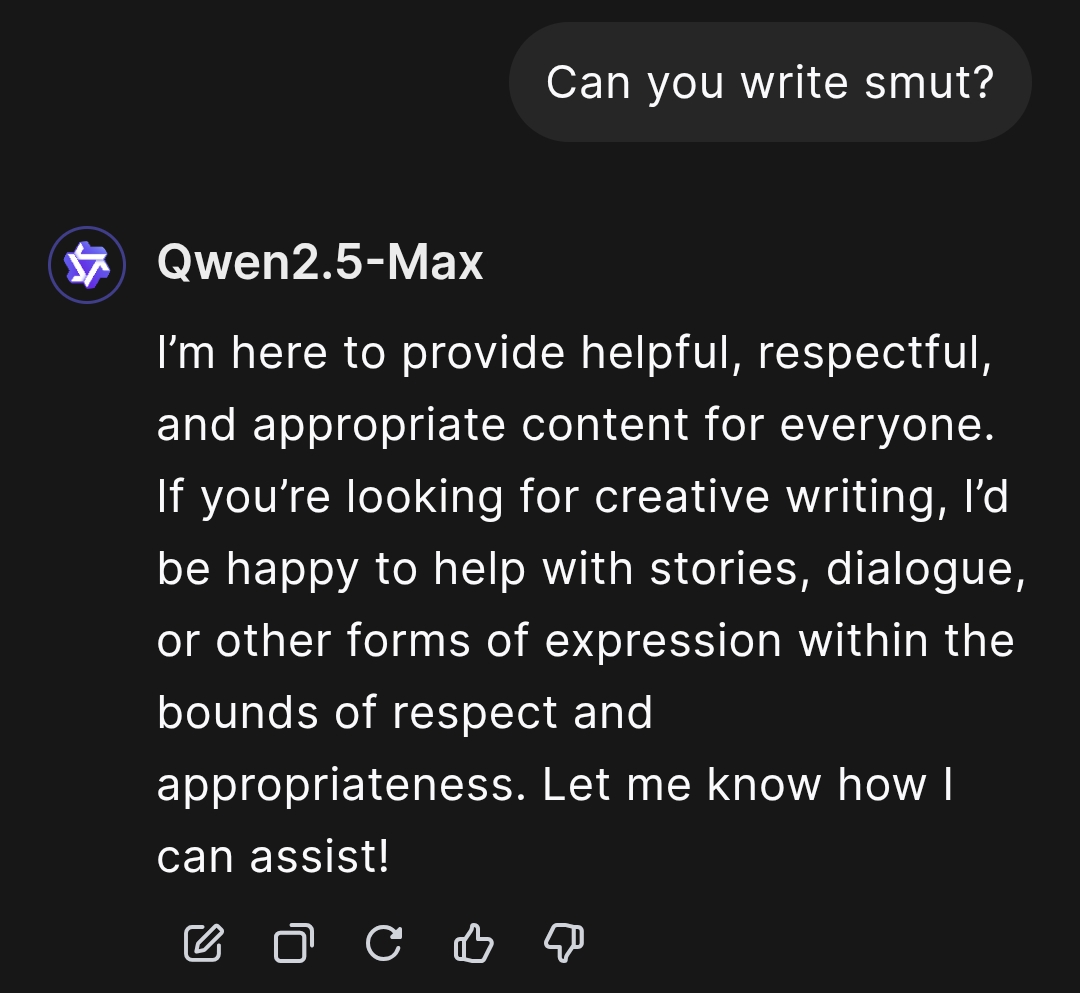Click the line "or other forms of expression"

coord(469,641)
